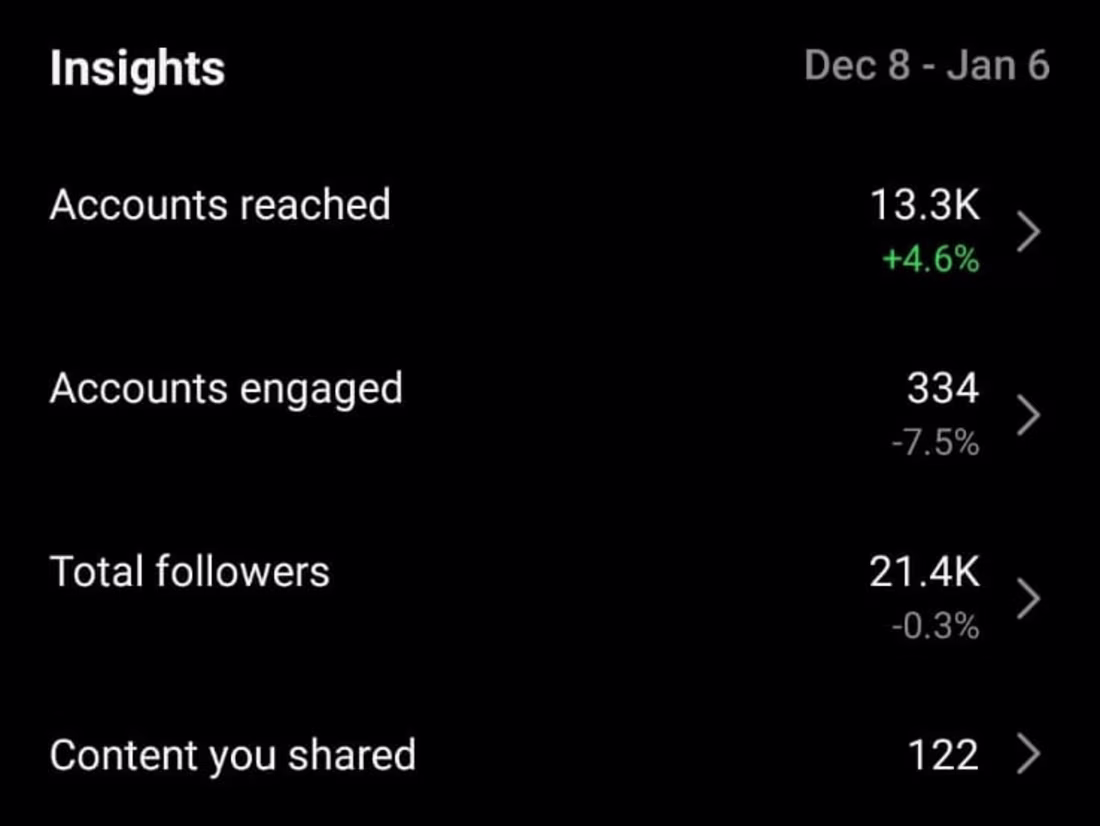The width and height of the screenshot is (1100, 826).
Task: Open the Total followers label
Action: pyautogui.click(x=190, y=572)
